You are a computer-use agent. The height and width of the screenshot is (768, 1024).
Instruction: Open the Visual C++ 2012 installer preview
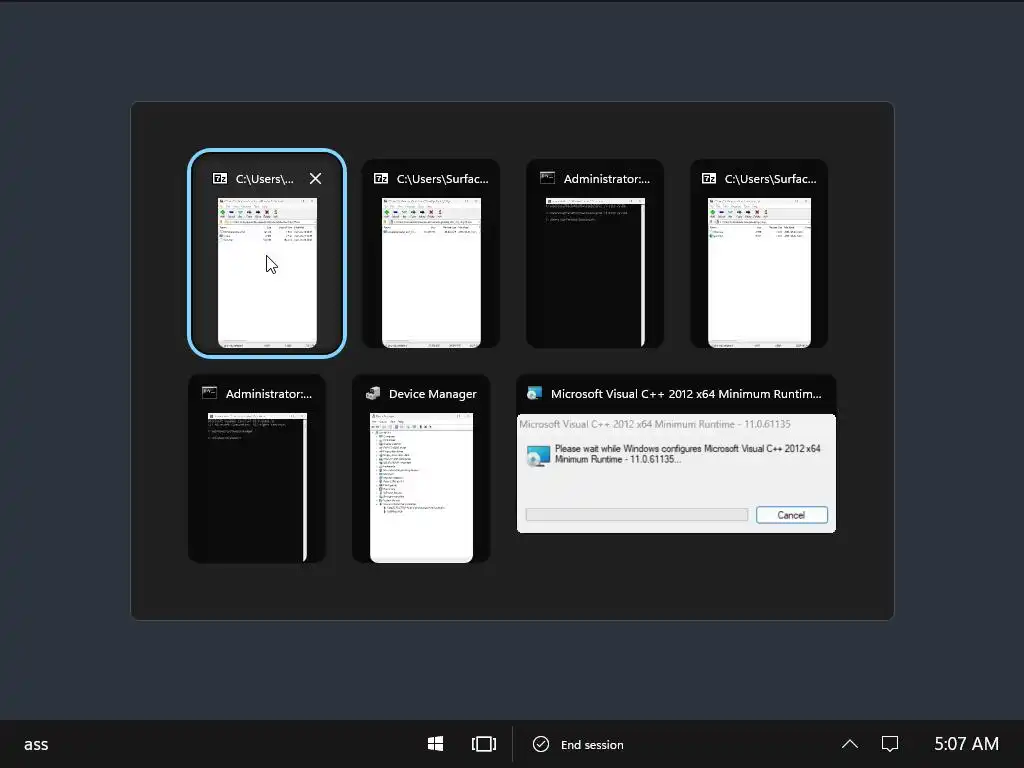[676, 473]
